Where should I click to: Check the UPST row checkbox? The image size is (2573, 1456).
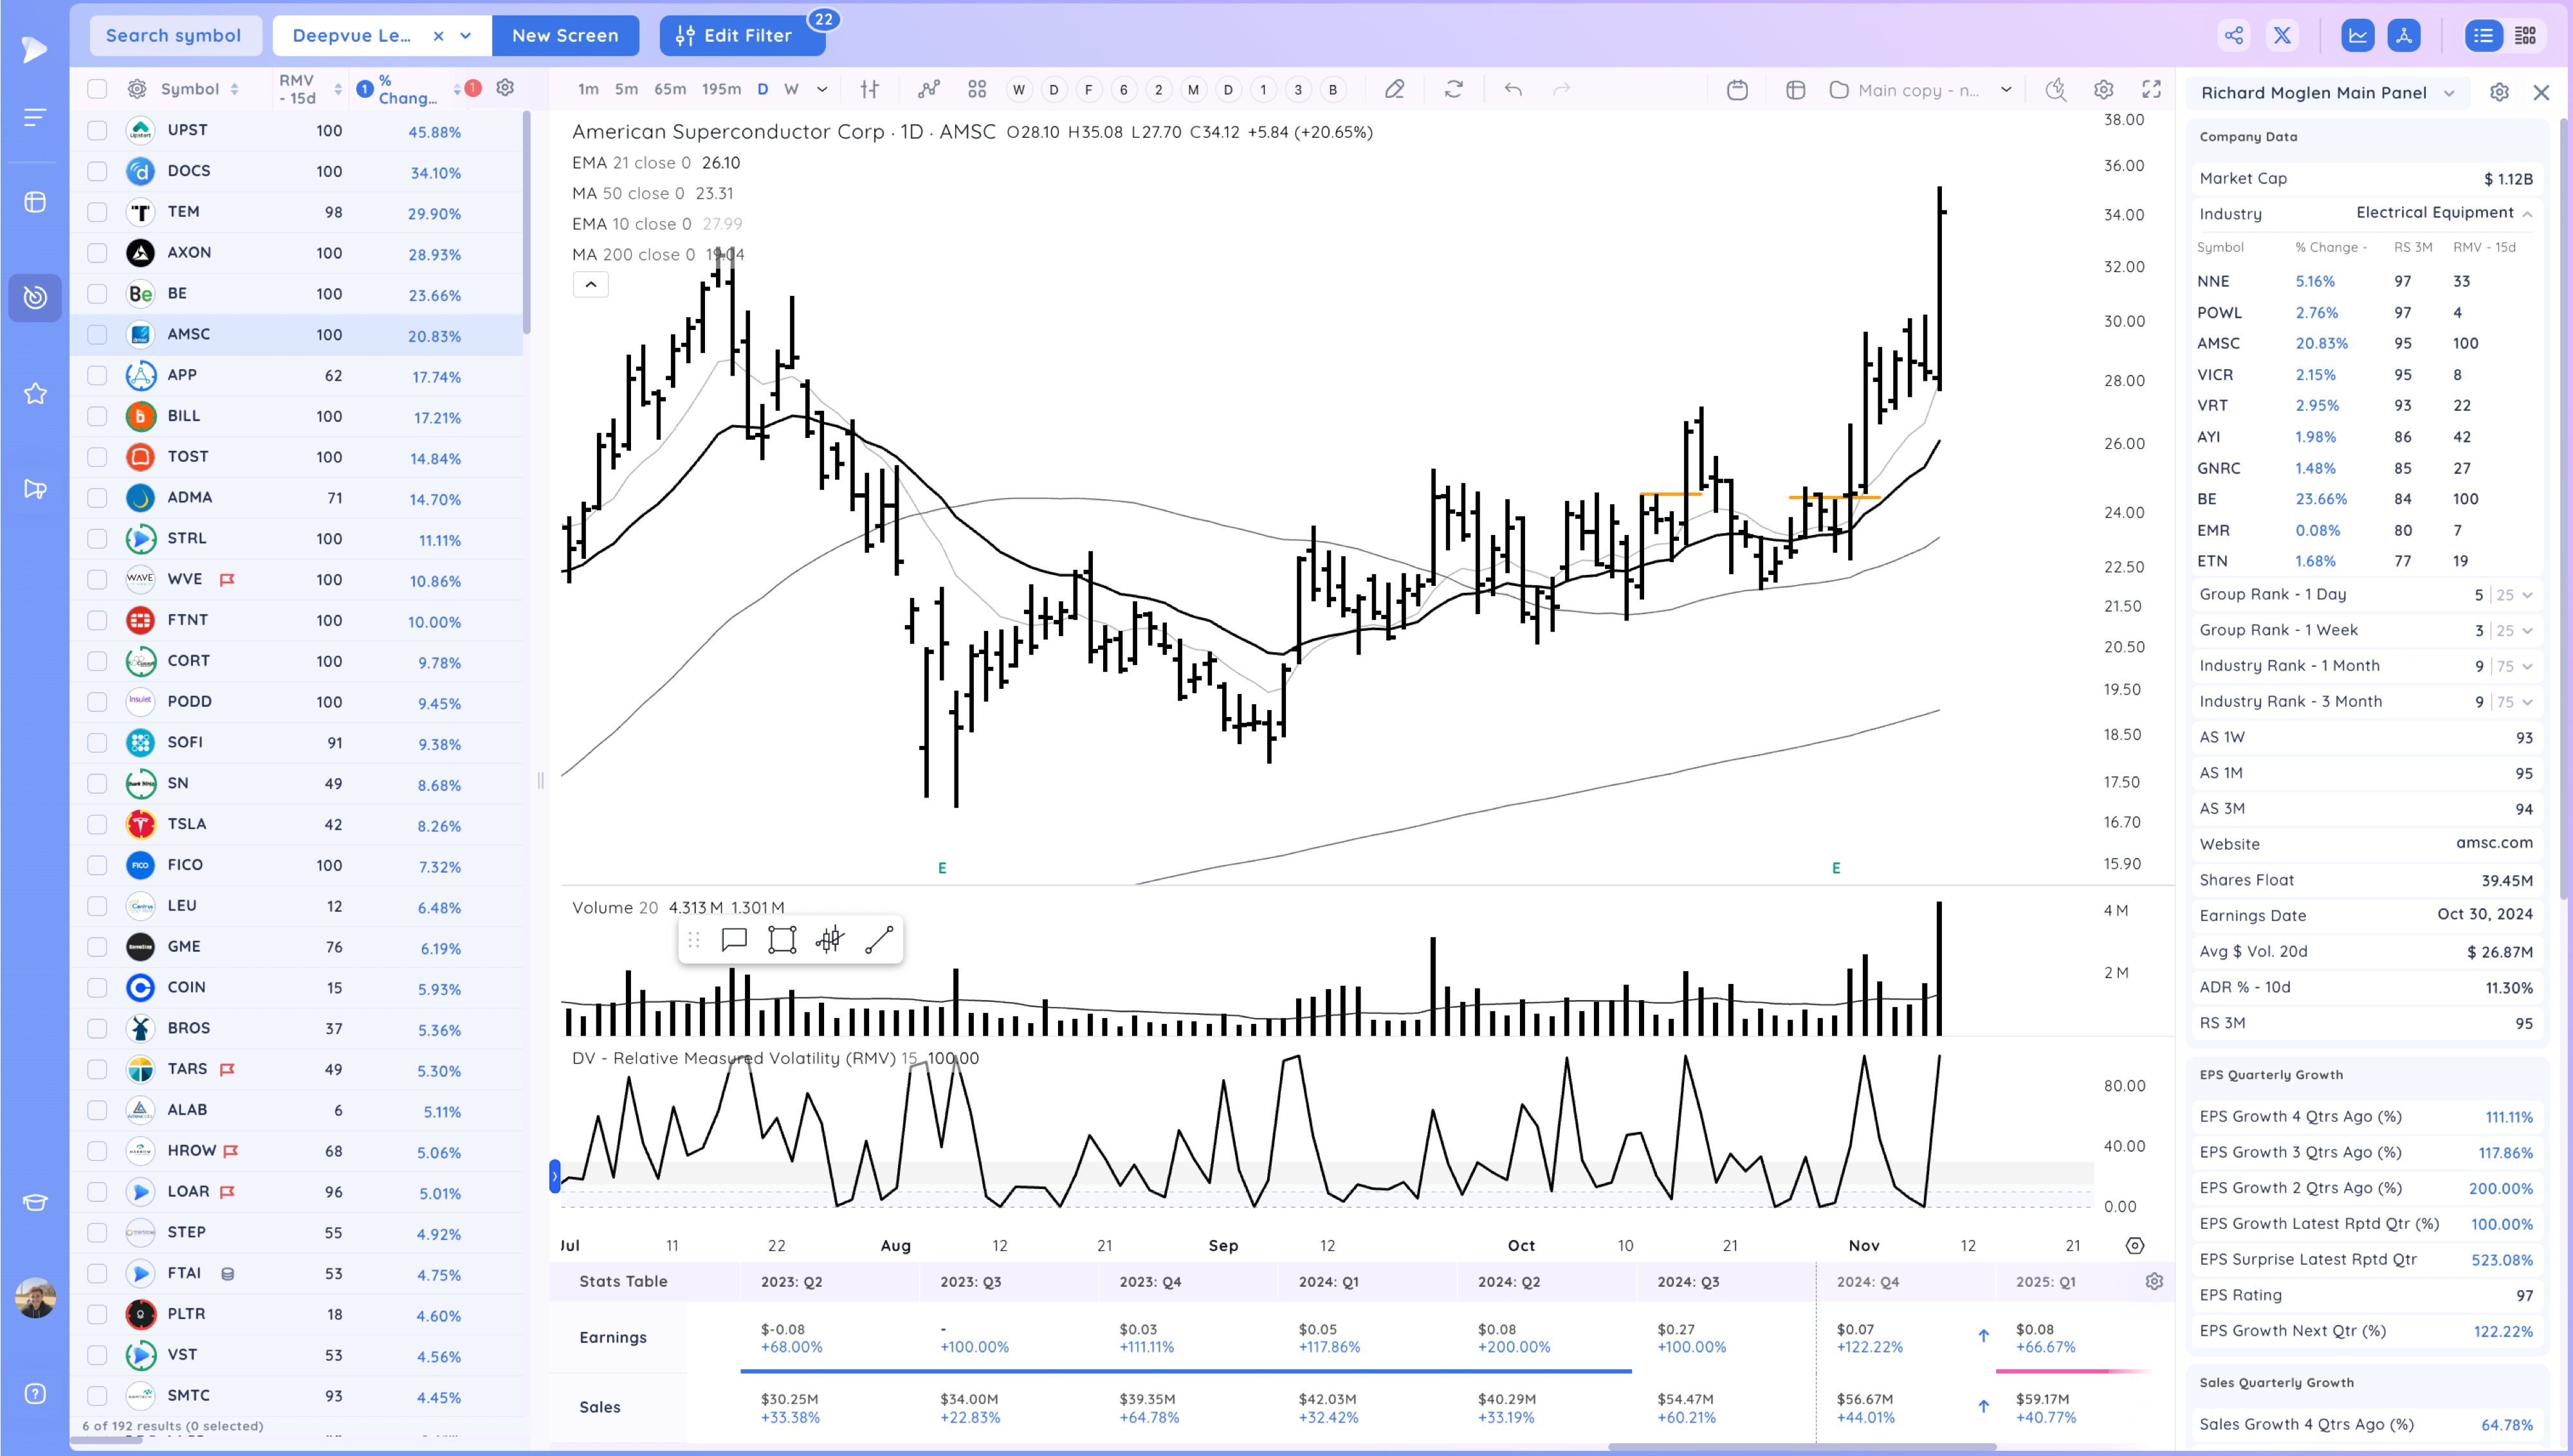point(97,130)
